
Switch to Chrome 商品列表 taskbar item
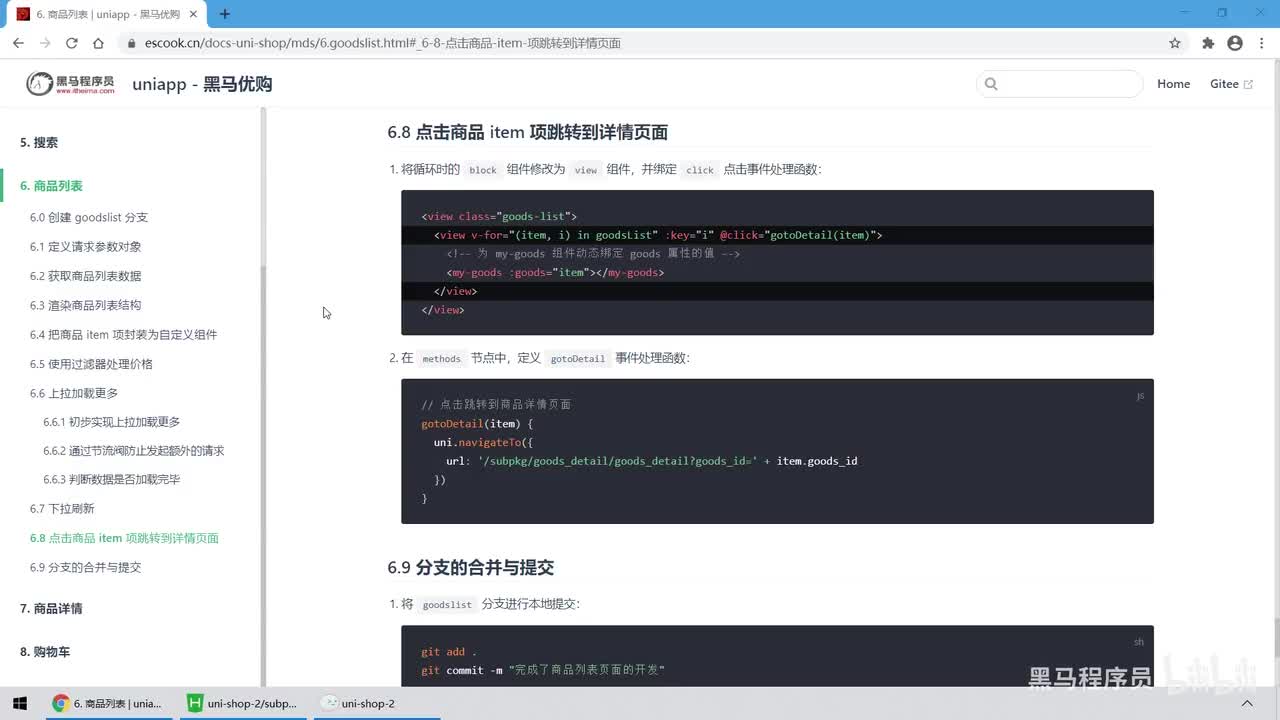[107, 703]
